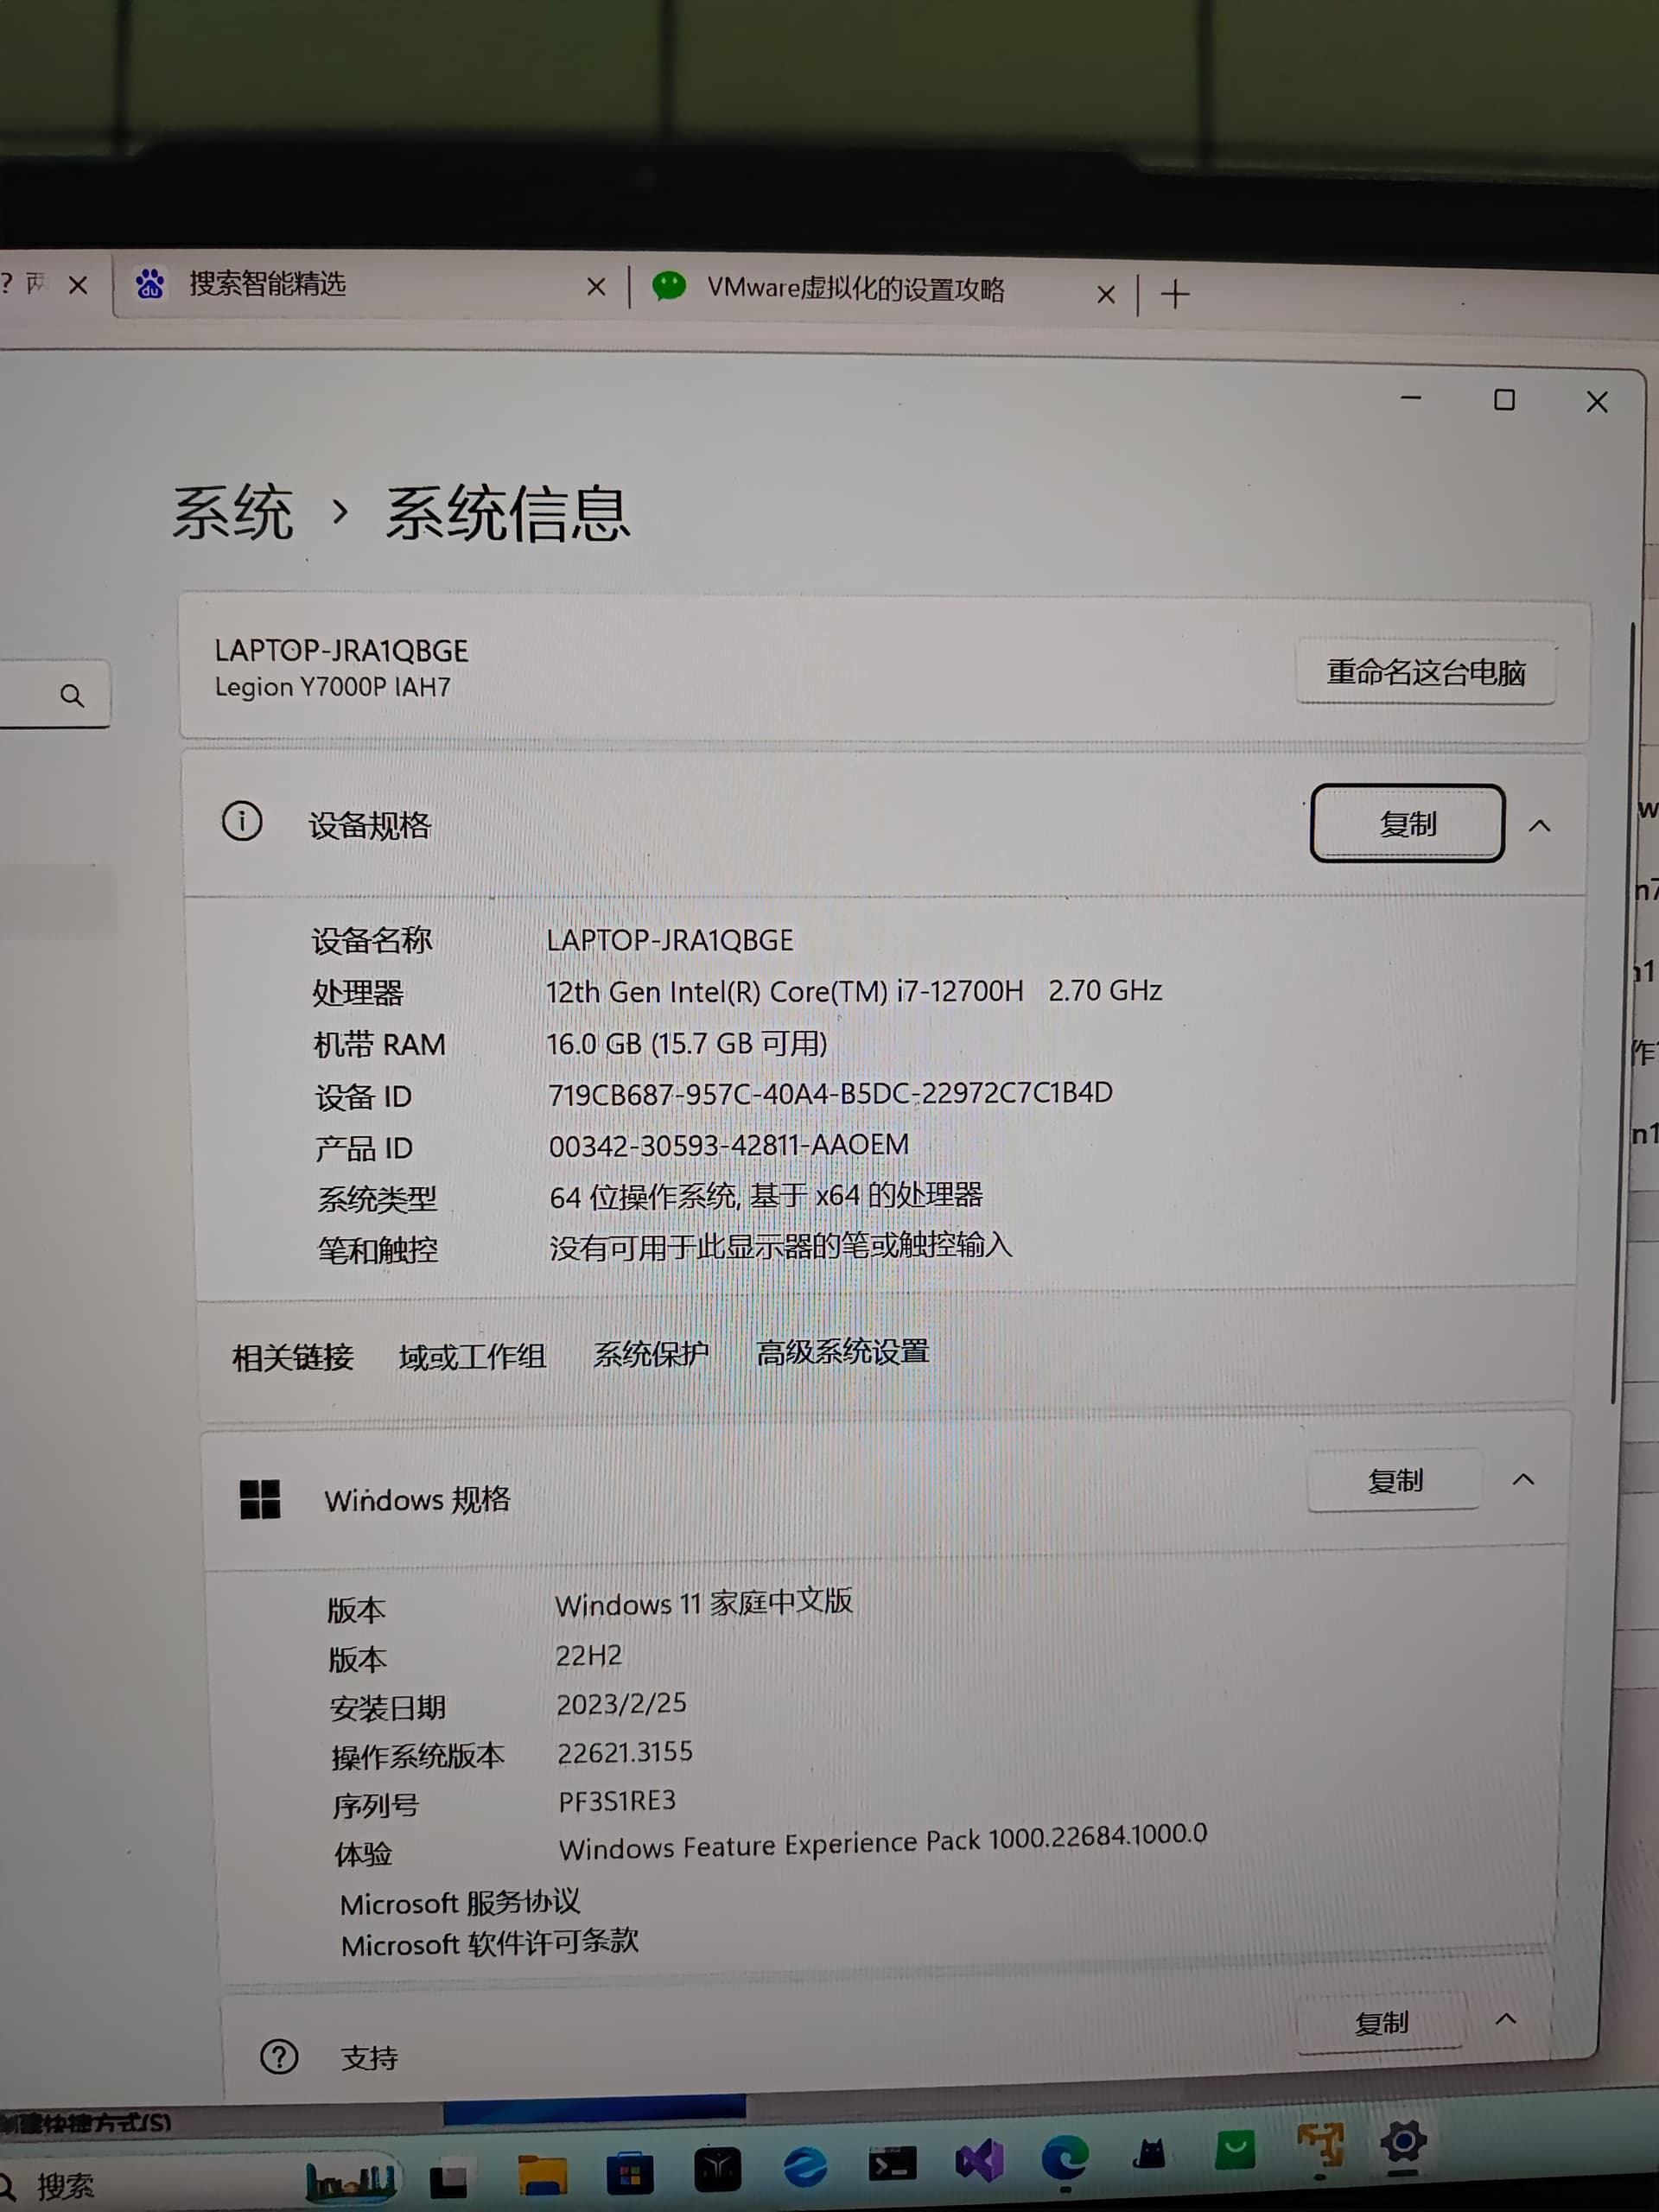
Task: Collapse the 设备规格 section
Action: [1539, 826]
